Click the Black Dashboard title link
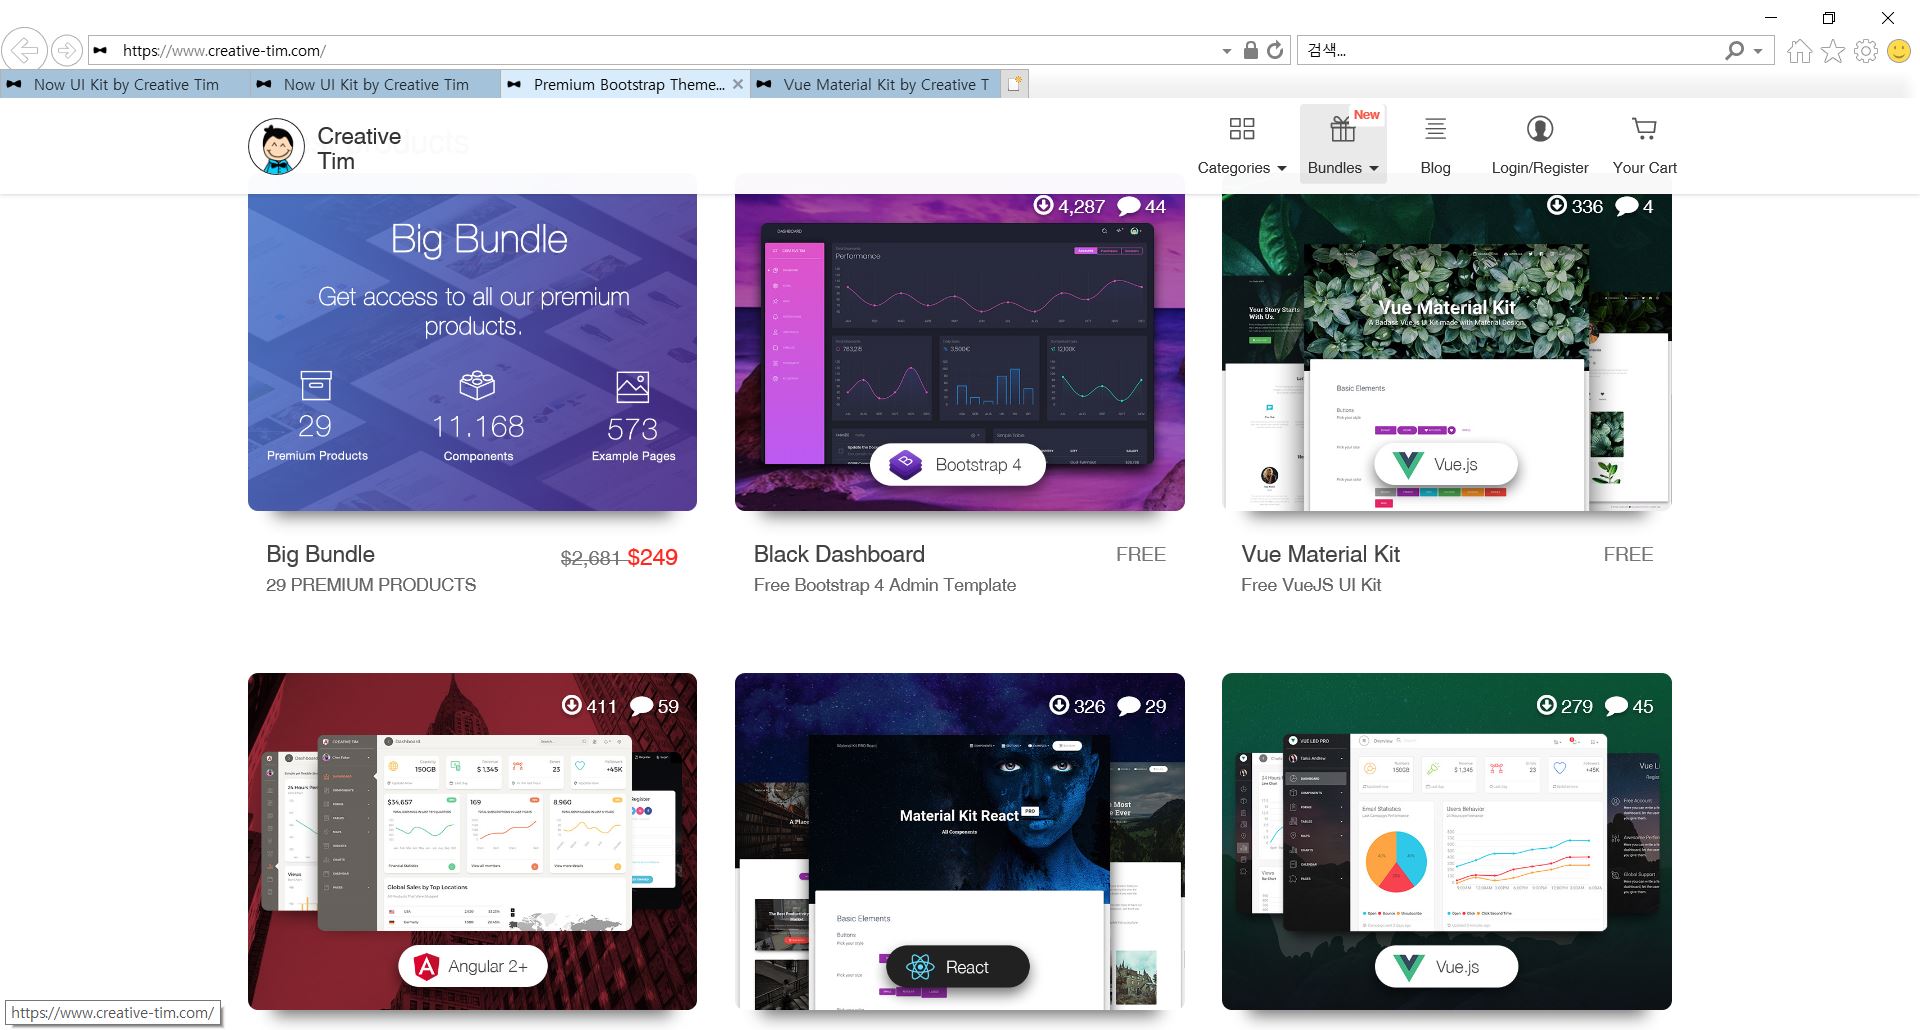1920x1030 pixels. point(839,554)
